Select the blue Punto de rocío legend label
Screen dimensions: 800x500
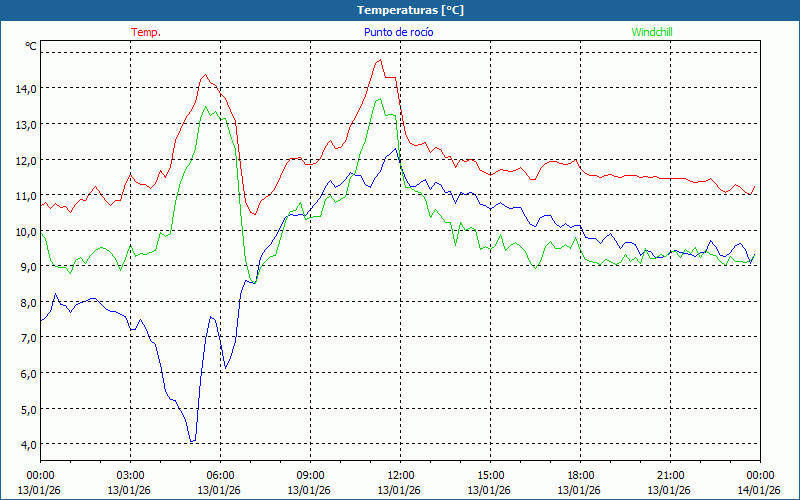(398, 32)
